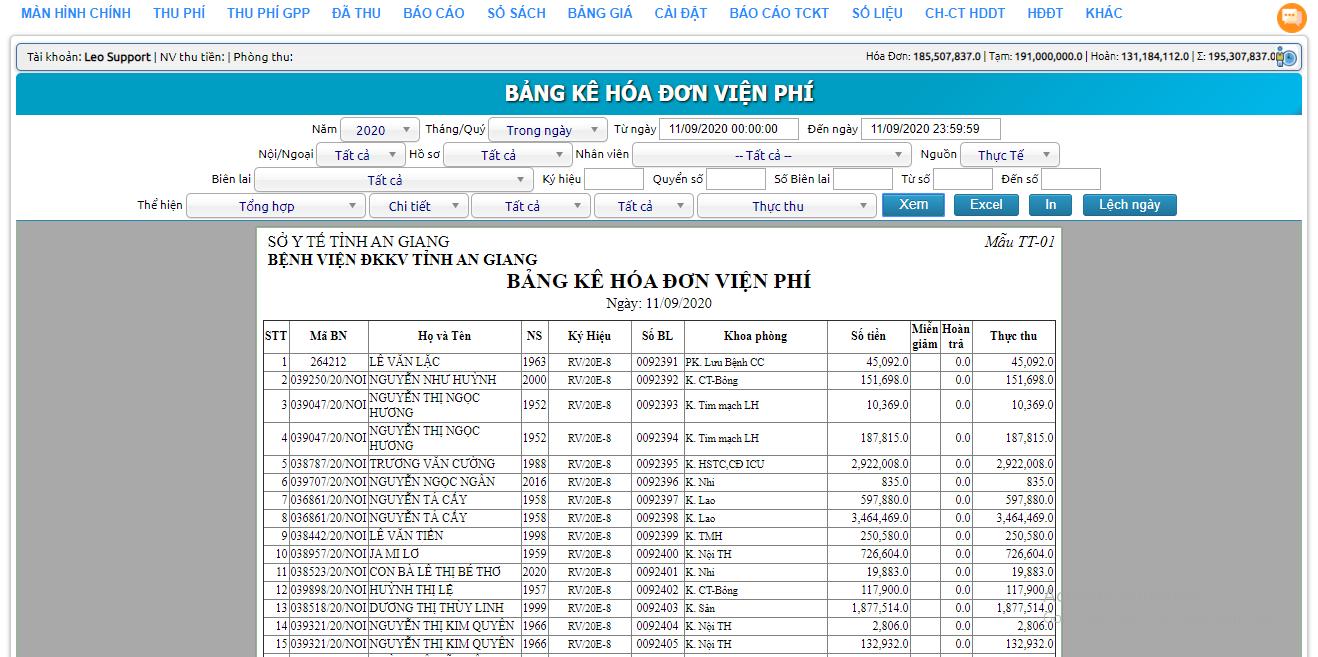Select patient name NGUYỄN NHƯ HUỲNH

coord(433,380)
